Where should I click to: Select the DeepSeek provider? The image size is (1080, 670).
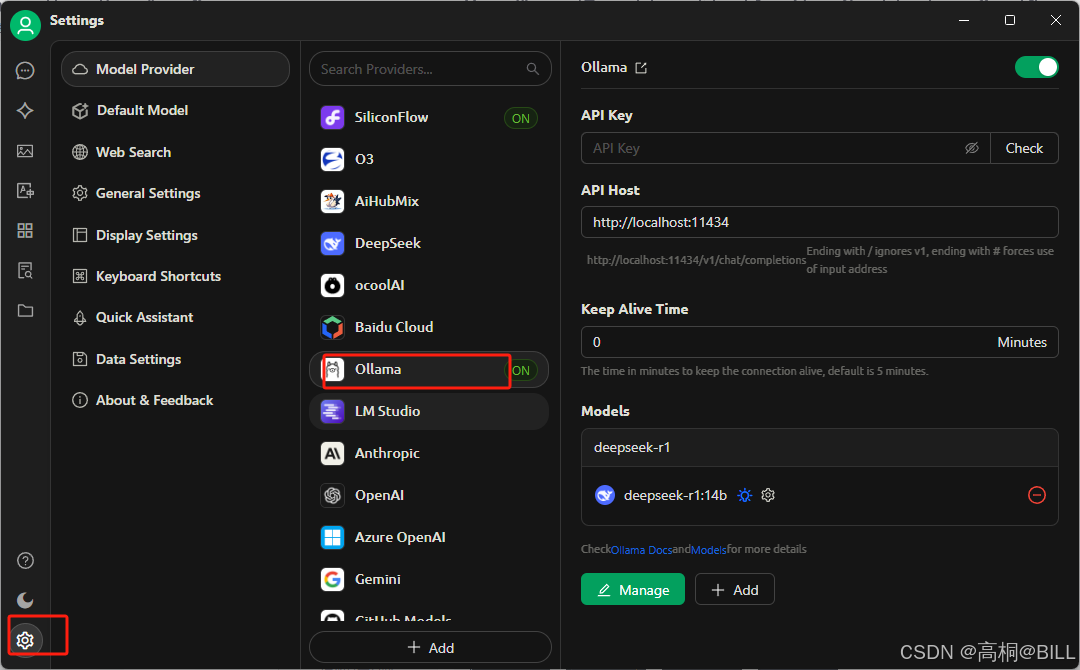[x=429, y=243]
